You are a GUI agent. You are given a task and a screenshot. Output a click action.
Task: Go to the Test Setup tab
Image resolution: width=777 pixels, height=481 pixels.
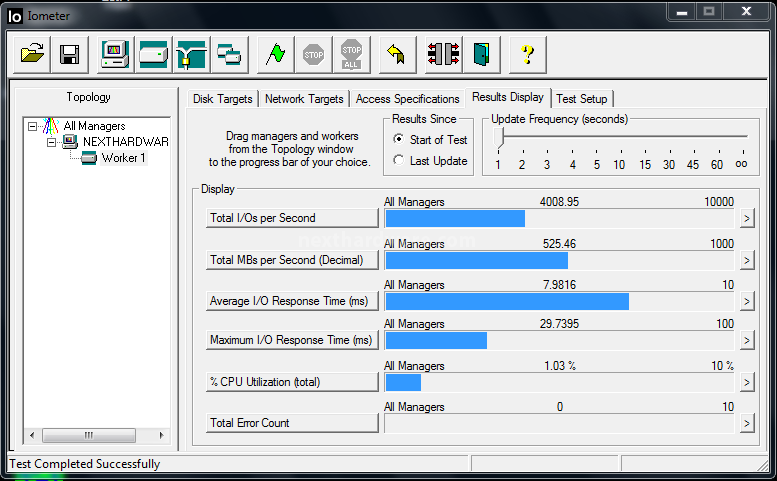coord(582,99)
